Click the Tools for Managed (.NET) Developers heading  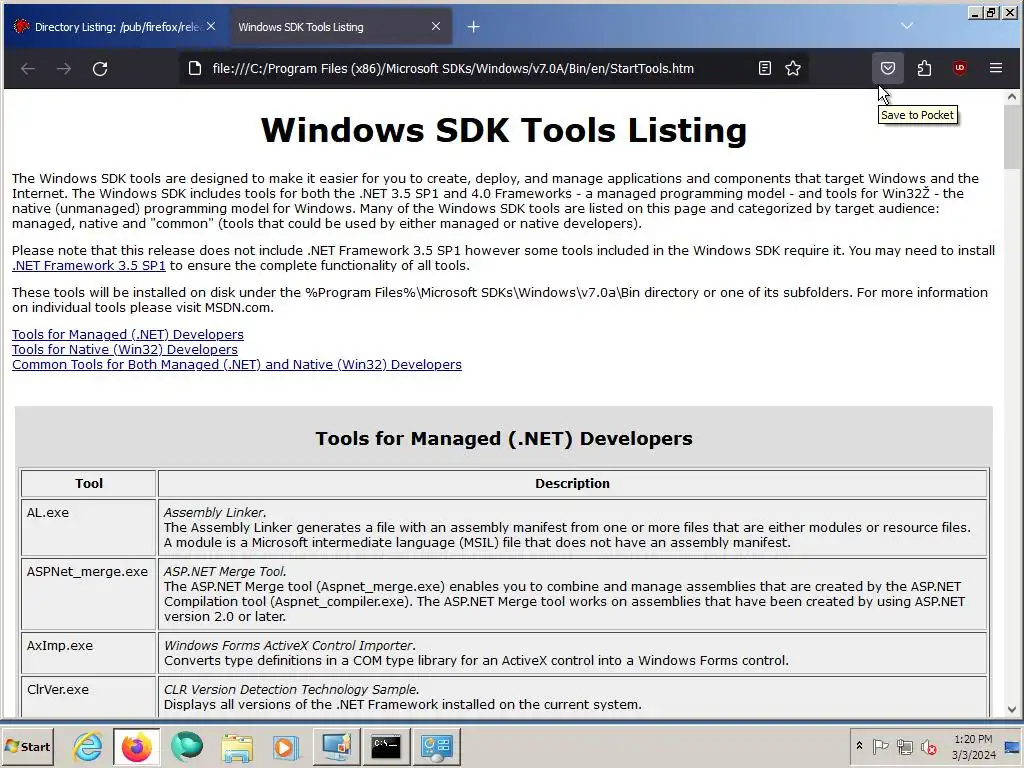click(504, 438)
